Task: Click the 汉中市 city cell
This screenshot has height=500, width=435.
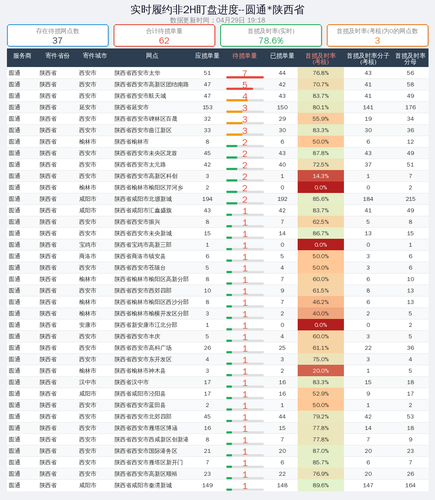Action: [88, 382]
